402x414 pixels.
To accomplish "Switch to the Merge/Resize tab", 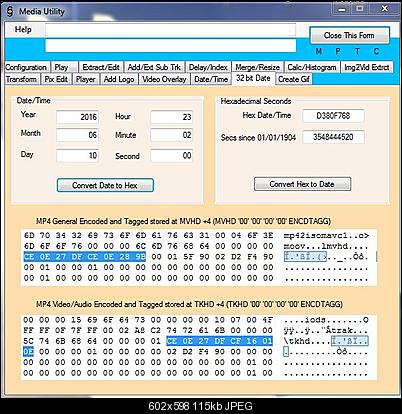I will [257, 67].
